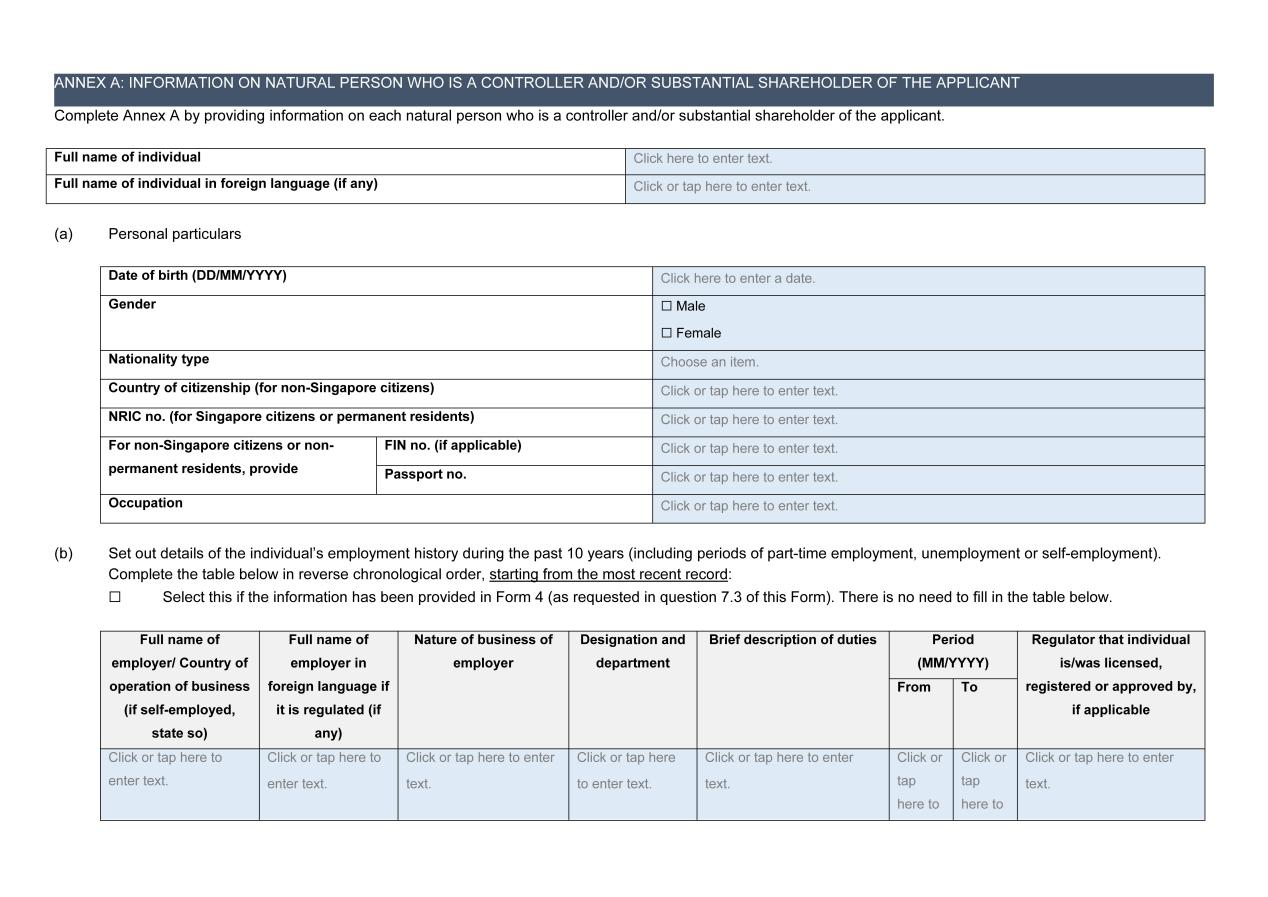
Task: Click the Full name of individual field
Action: [914, 159]
